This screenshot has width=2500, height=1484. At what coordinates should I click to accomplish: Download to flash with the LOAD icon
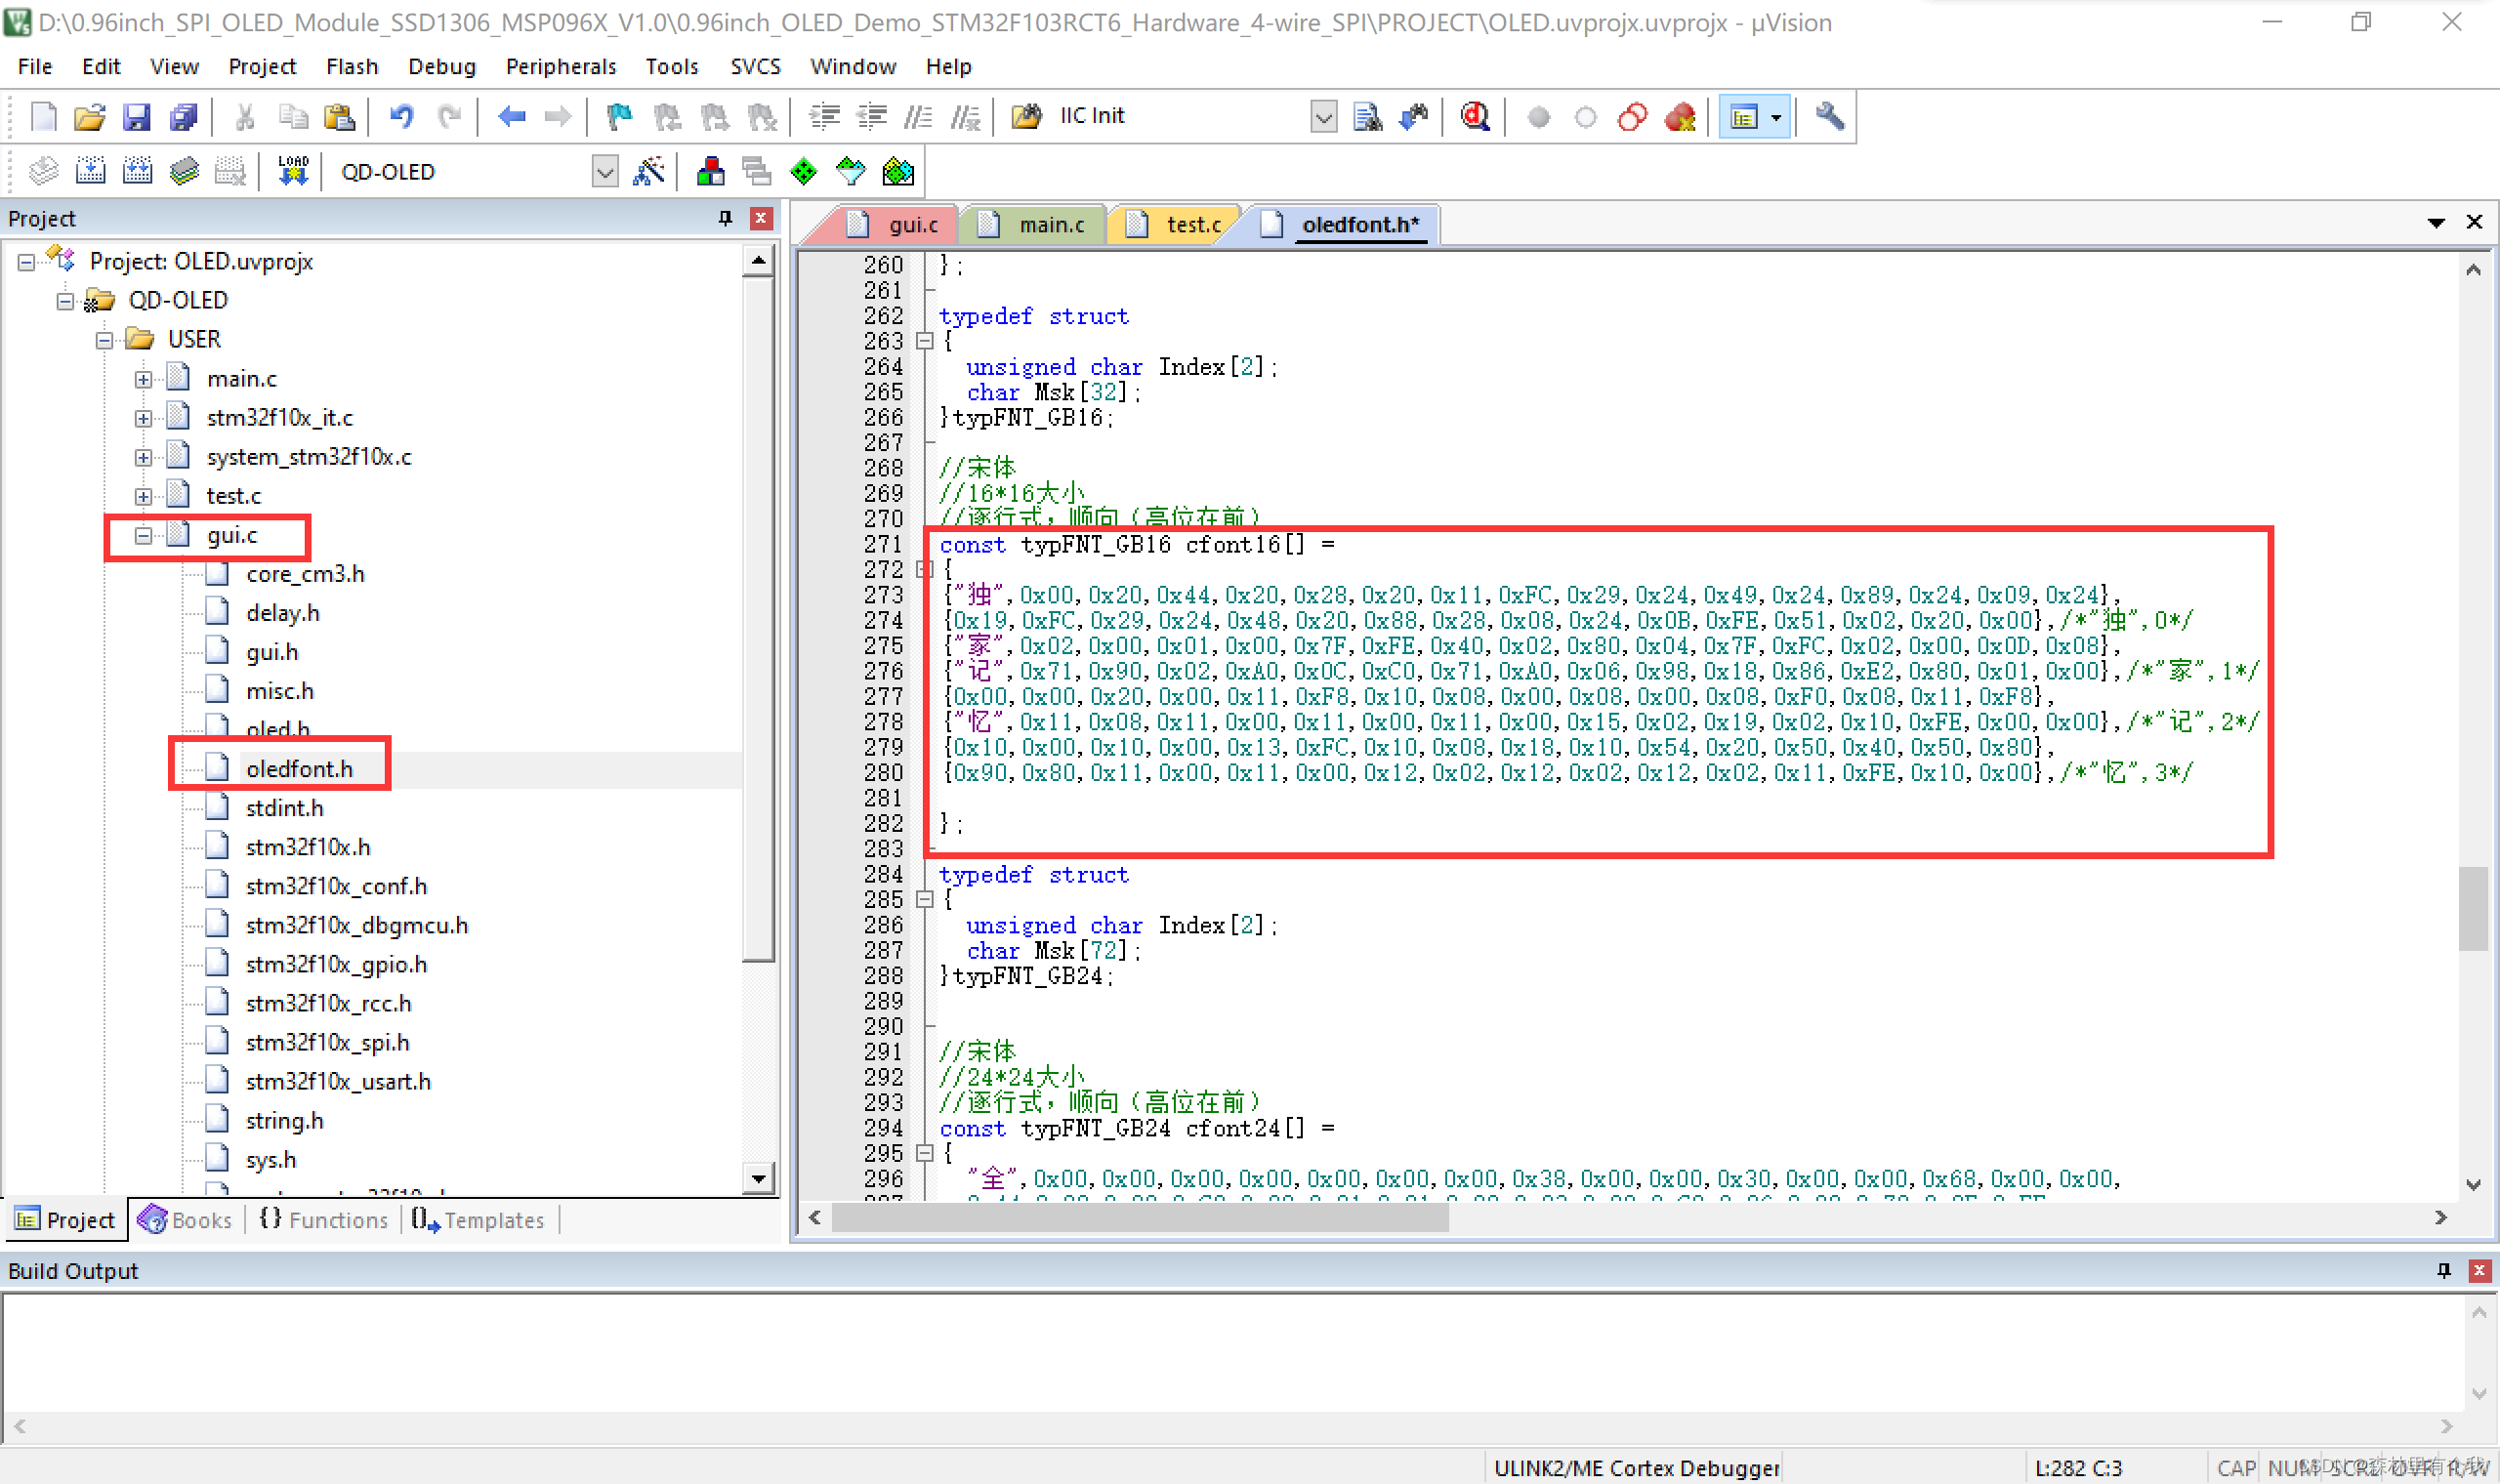(293, 172)
